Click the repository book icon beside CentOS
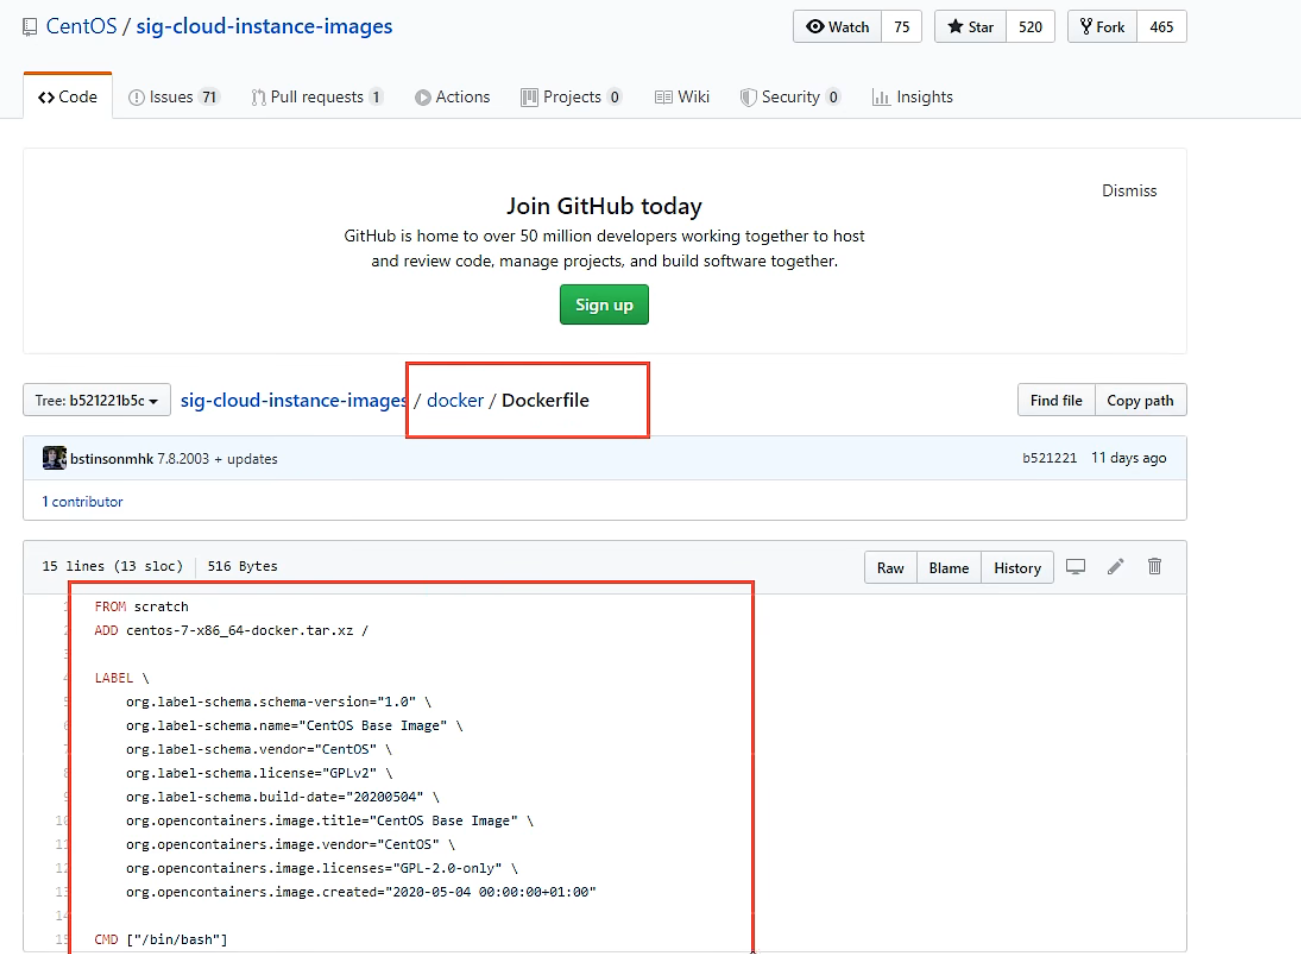This screenshot has width=1301, height=954. pos(30,27)
